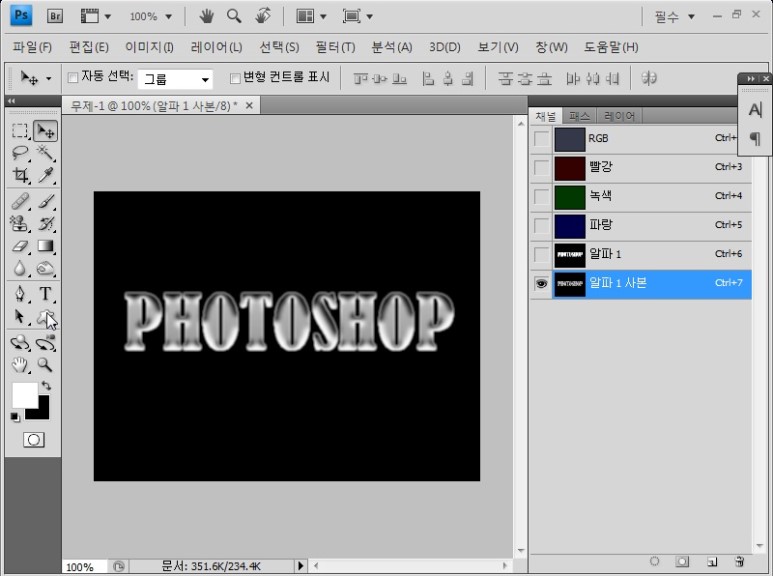Select the Horizontal Type tool
The width and height of the screenshot is (773, 576).
pos(45,294)
